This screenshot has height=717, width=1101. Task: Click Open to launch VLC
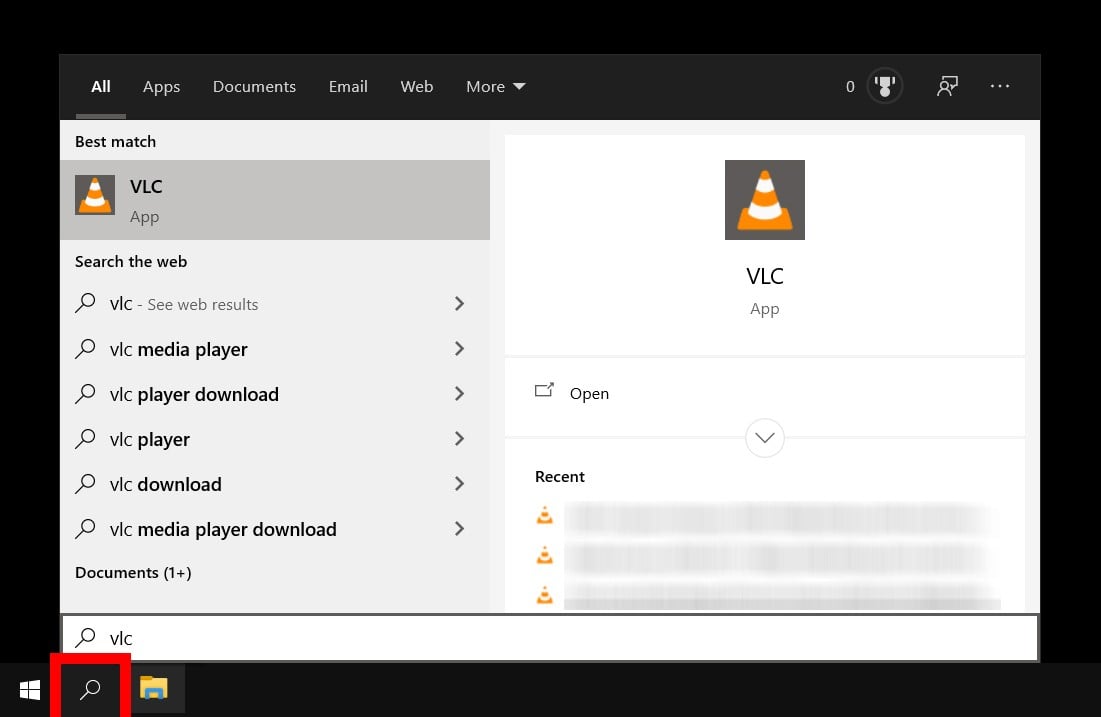tap(588, 393)
